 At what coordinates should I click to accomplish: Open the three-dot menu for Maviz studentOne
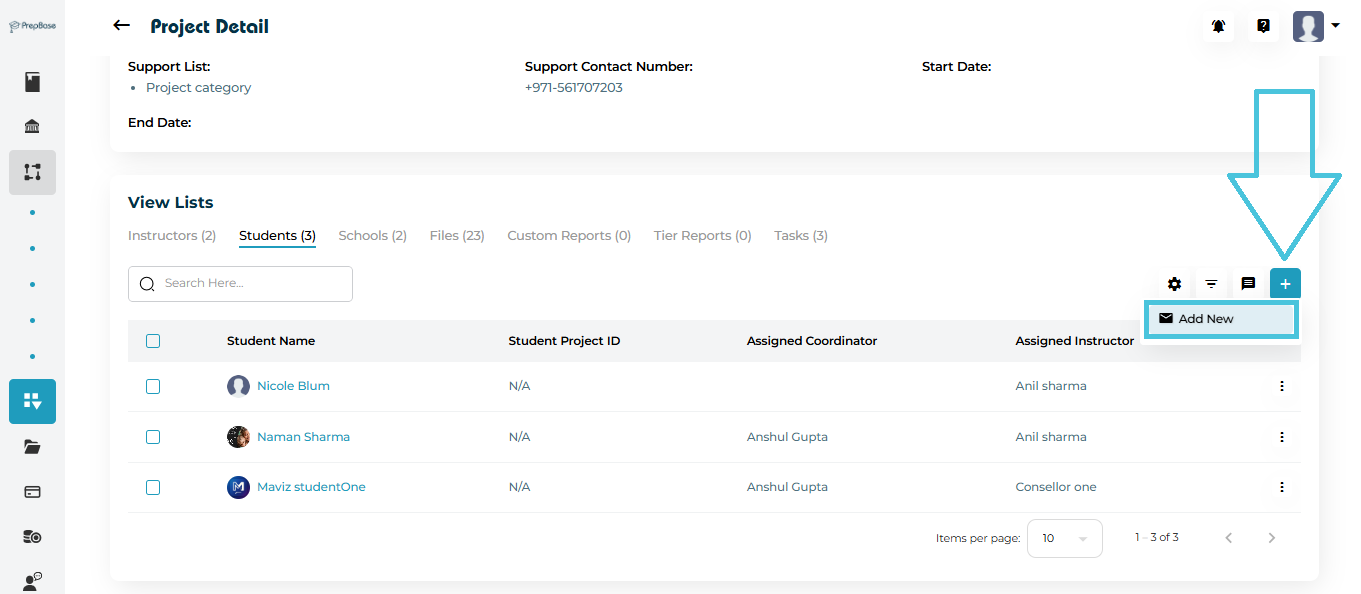[x=1281, y=487]
